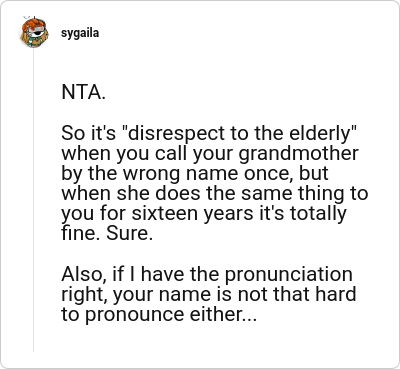
Task: Collapse the comment using the vertical thread line
Action: coord(33,200)
